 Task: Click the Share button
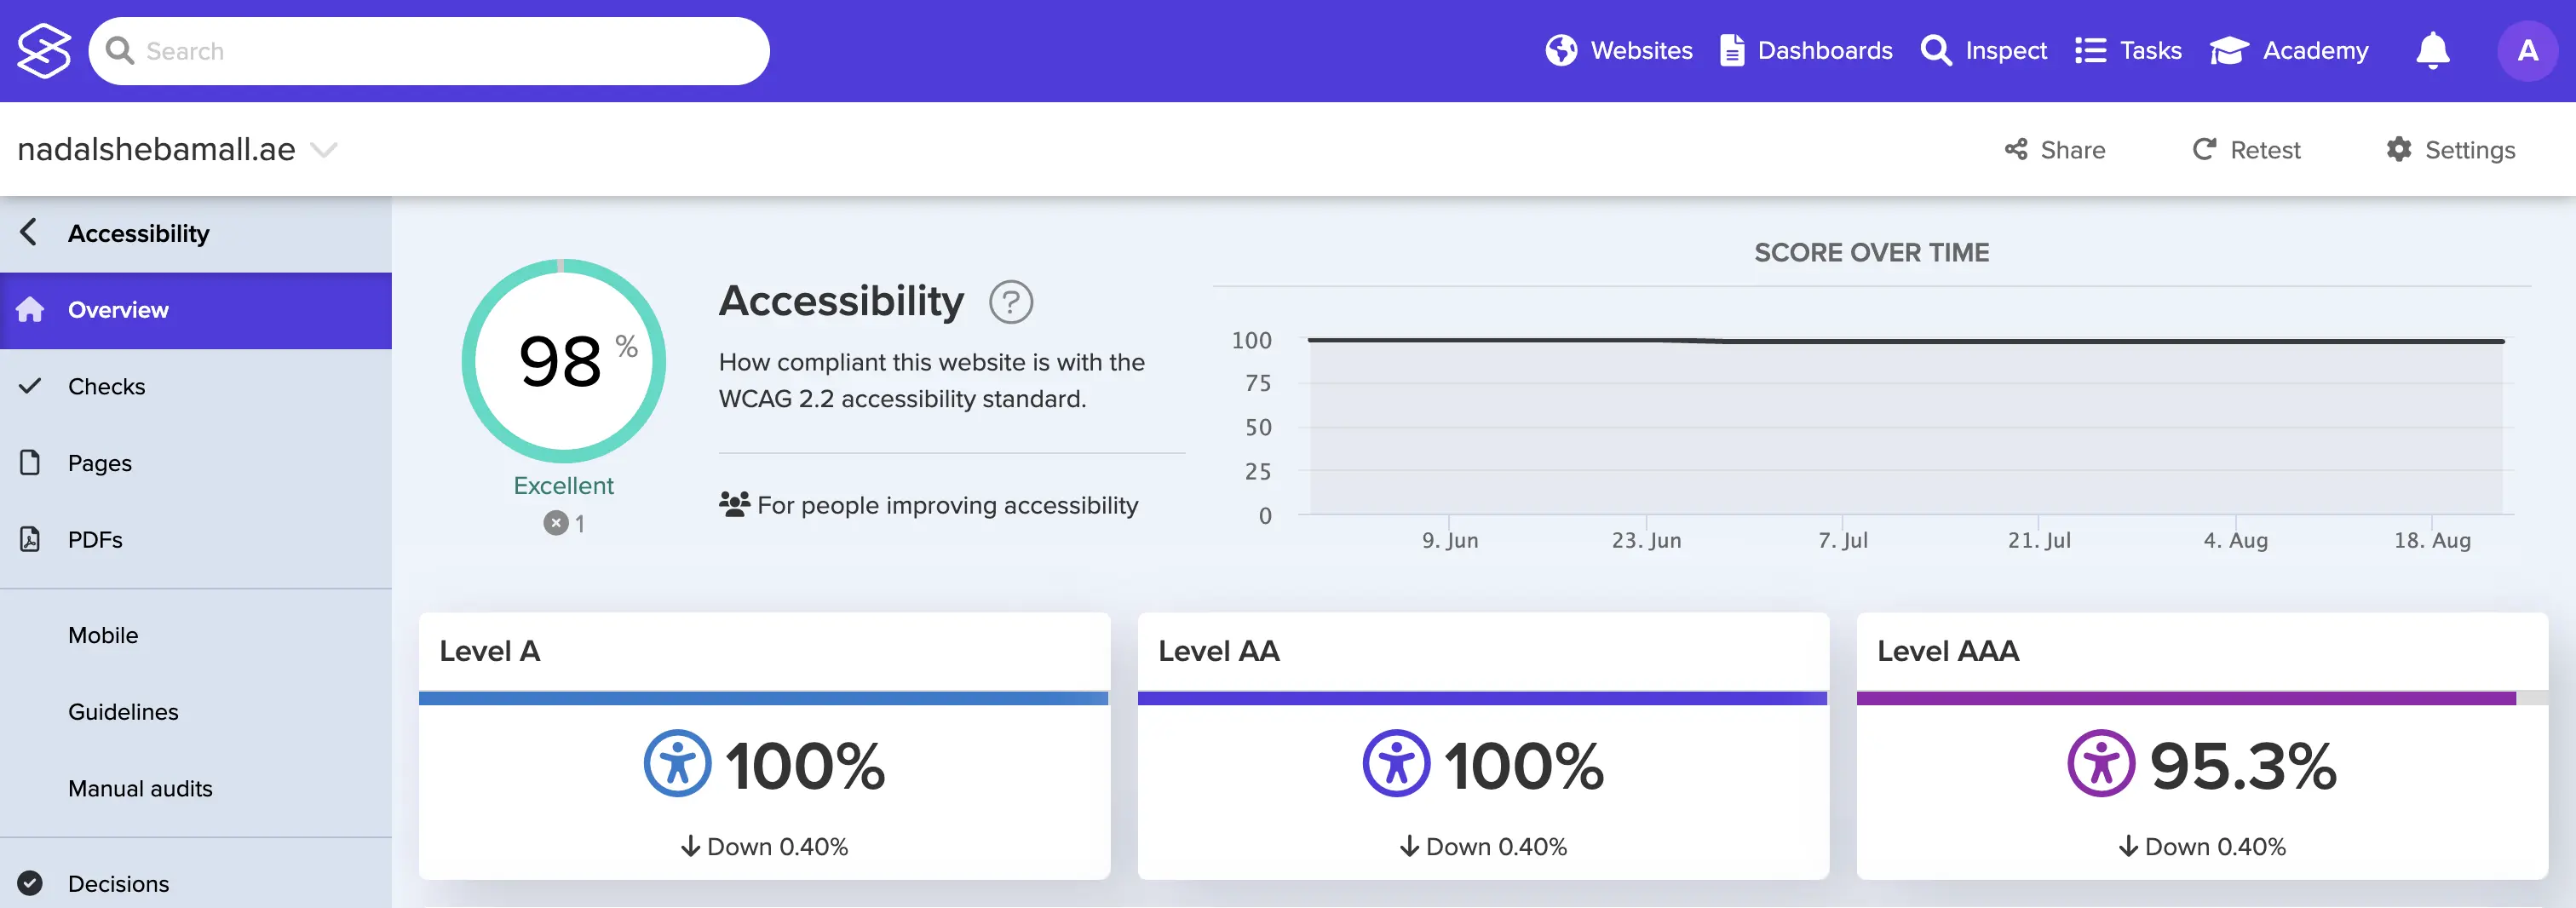click(x=2057, y=150)
